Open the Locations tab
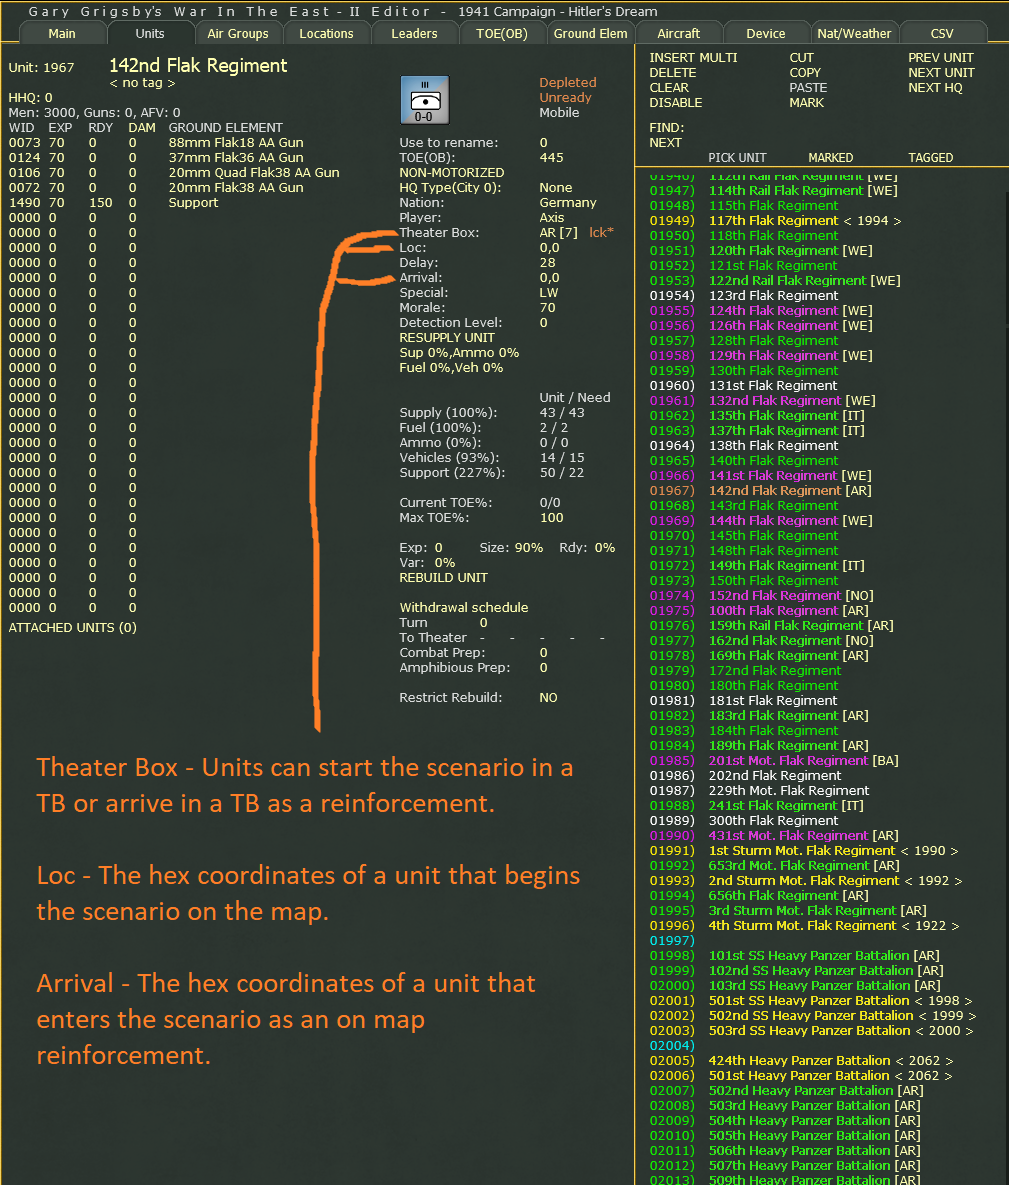Screen dimensions: 1009x1185 pos(326,33)
